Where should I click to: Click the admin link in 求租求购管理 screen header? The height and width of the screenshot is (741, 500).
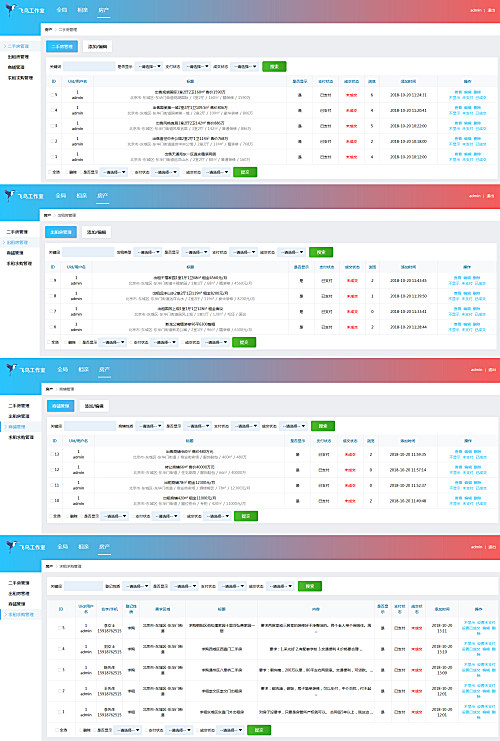click(476, 547)
